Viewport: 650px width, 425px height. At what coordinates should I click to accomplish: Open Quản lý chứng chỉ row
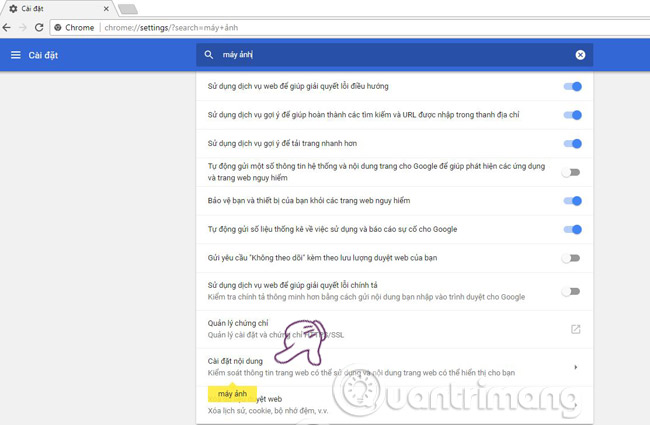click(x=394, y=329)
